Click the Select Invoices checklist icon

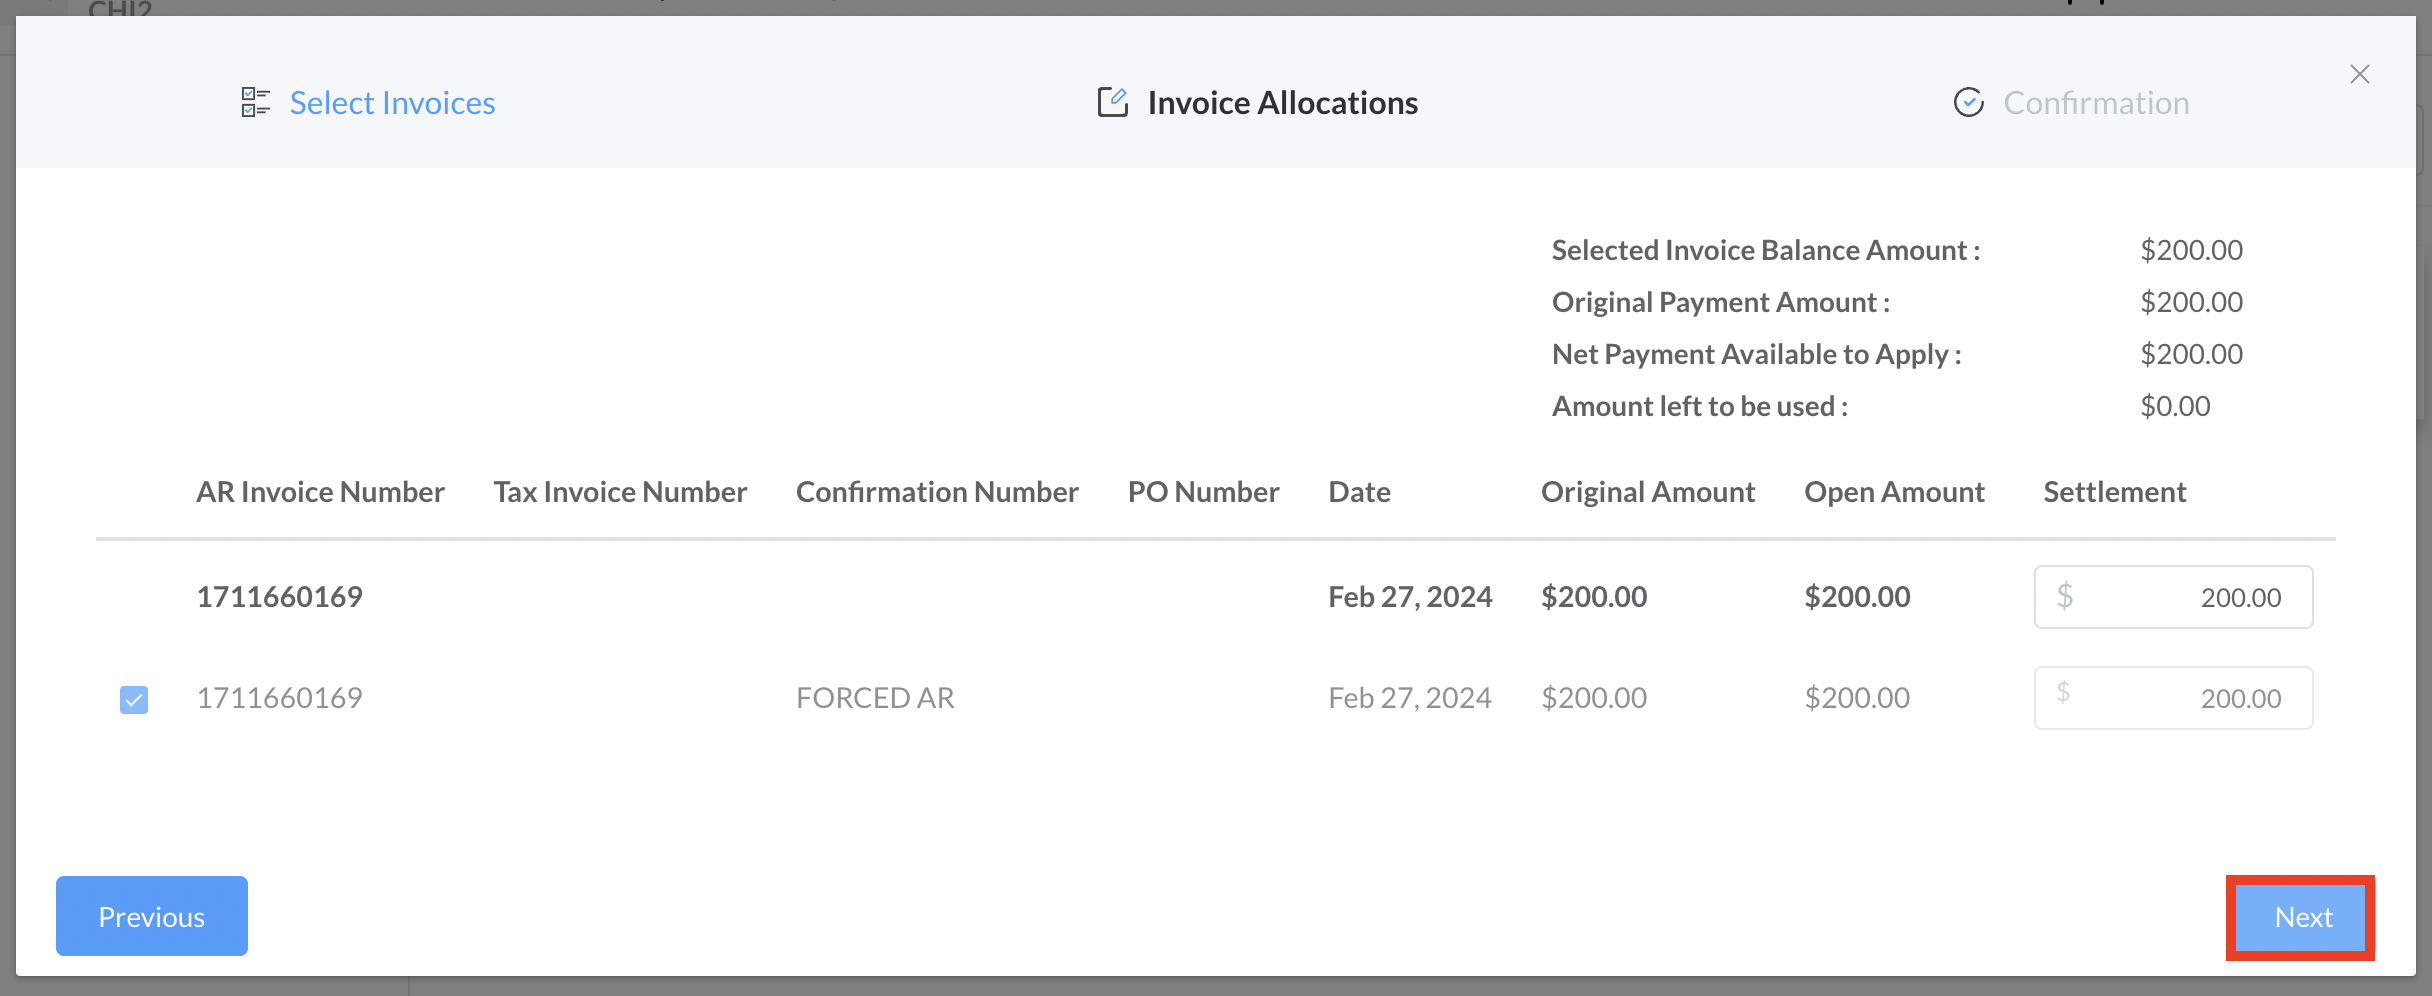[x=255, y=102]
